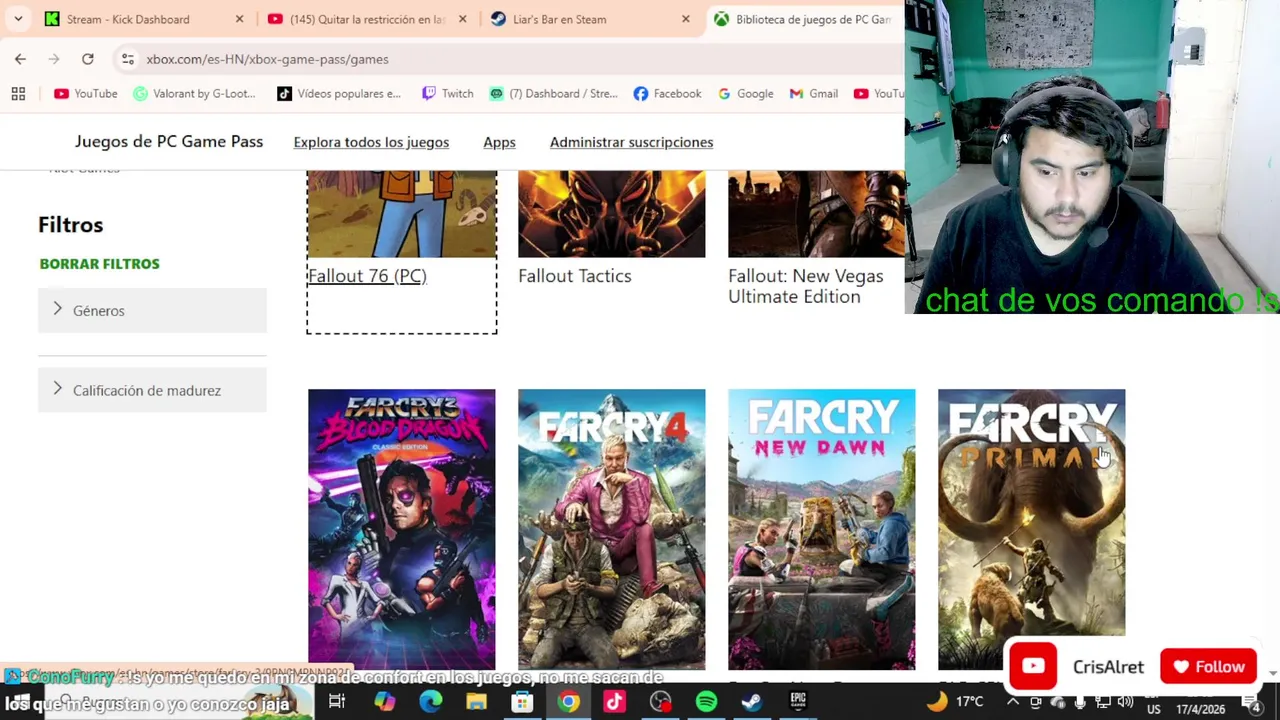Open Spotify from the taskbar
Viewport: 1280px width, 720px height.
click(x=706, y=702)
